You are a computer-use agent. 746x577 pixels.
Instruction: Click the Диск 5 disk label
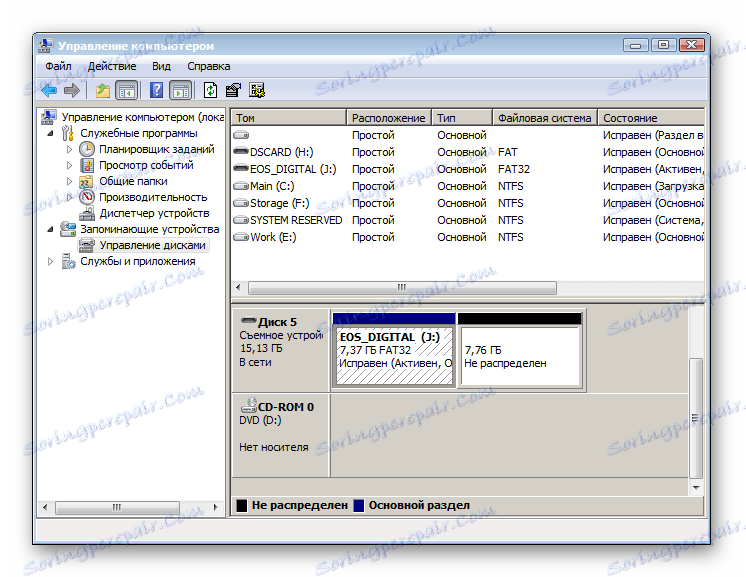[x=277, y=323]
